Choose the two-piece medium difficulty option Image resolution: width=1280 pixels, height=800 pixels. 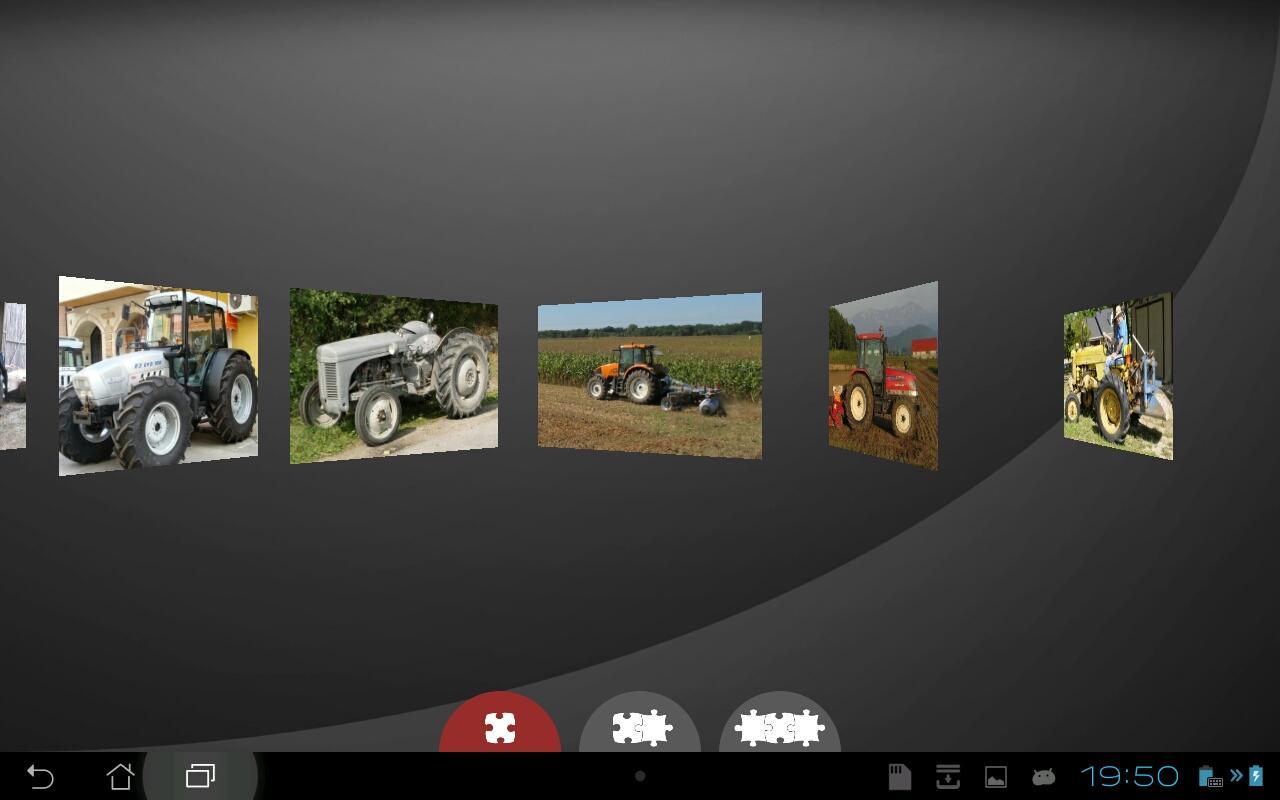click(x=639, y=728)
